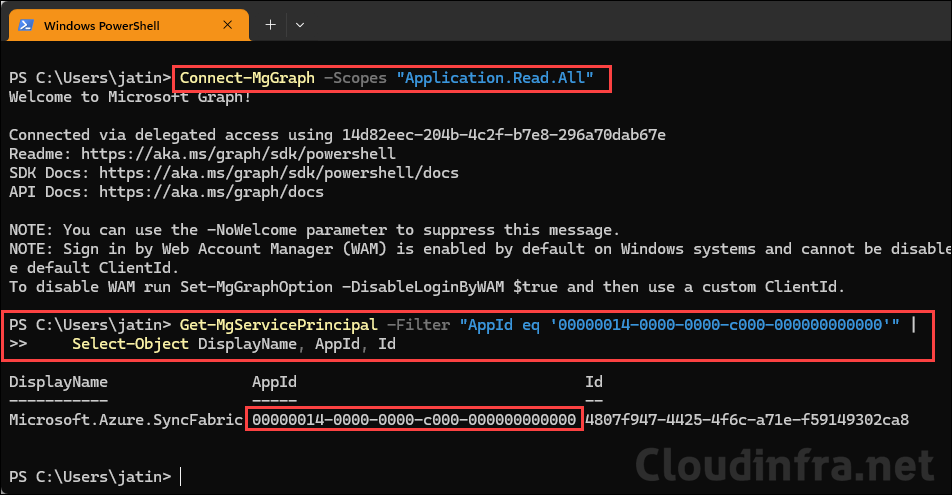Click the last PS C:\Users\jatin> prompt
Screen dimensions: 952x495
coord(90,477)
